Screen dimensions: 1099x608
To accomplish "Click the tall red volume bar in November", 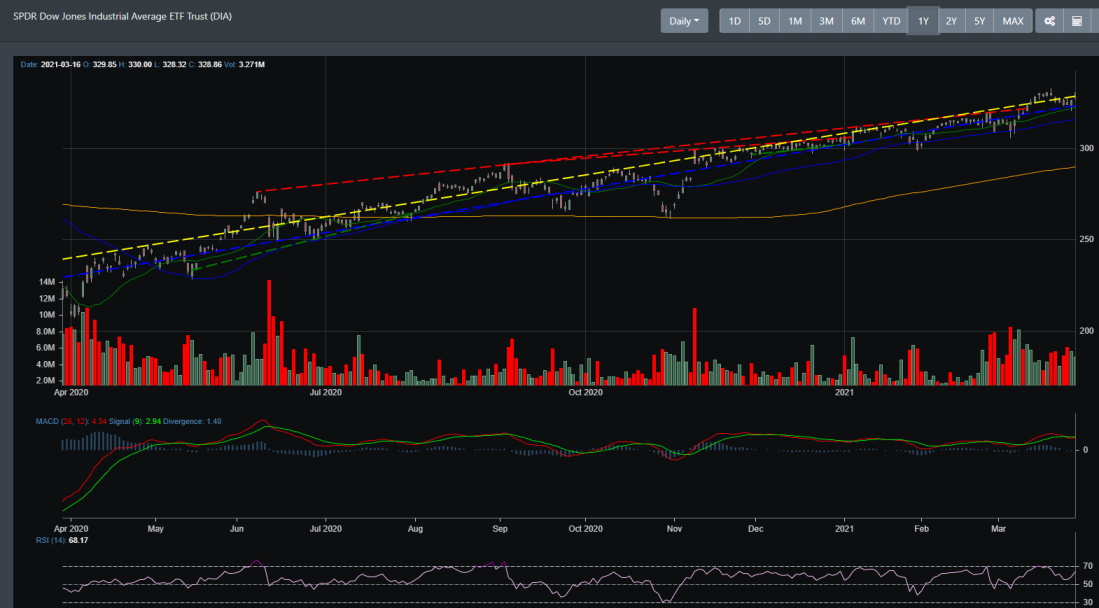I will [695, 346].
